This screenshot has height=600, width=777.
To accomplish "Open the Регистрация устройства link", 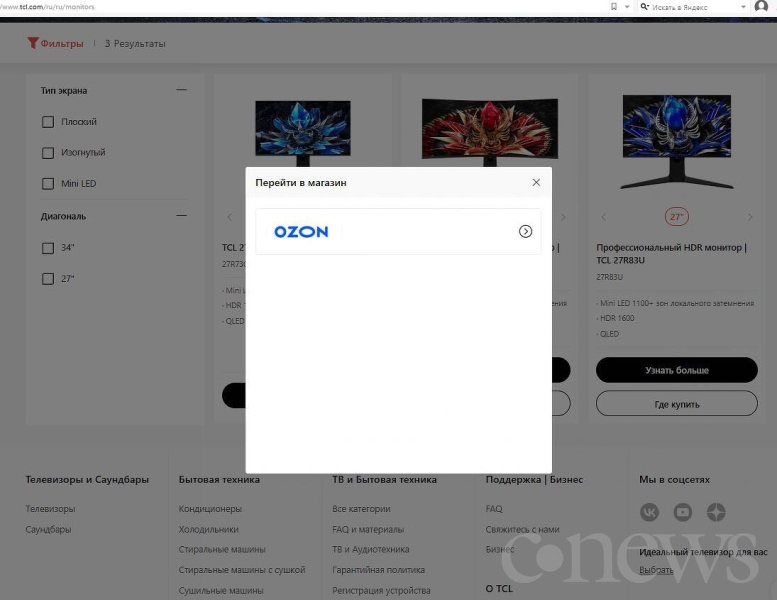I will [x=381, y=591].
